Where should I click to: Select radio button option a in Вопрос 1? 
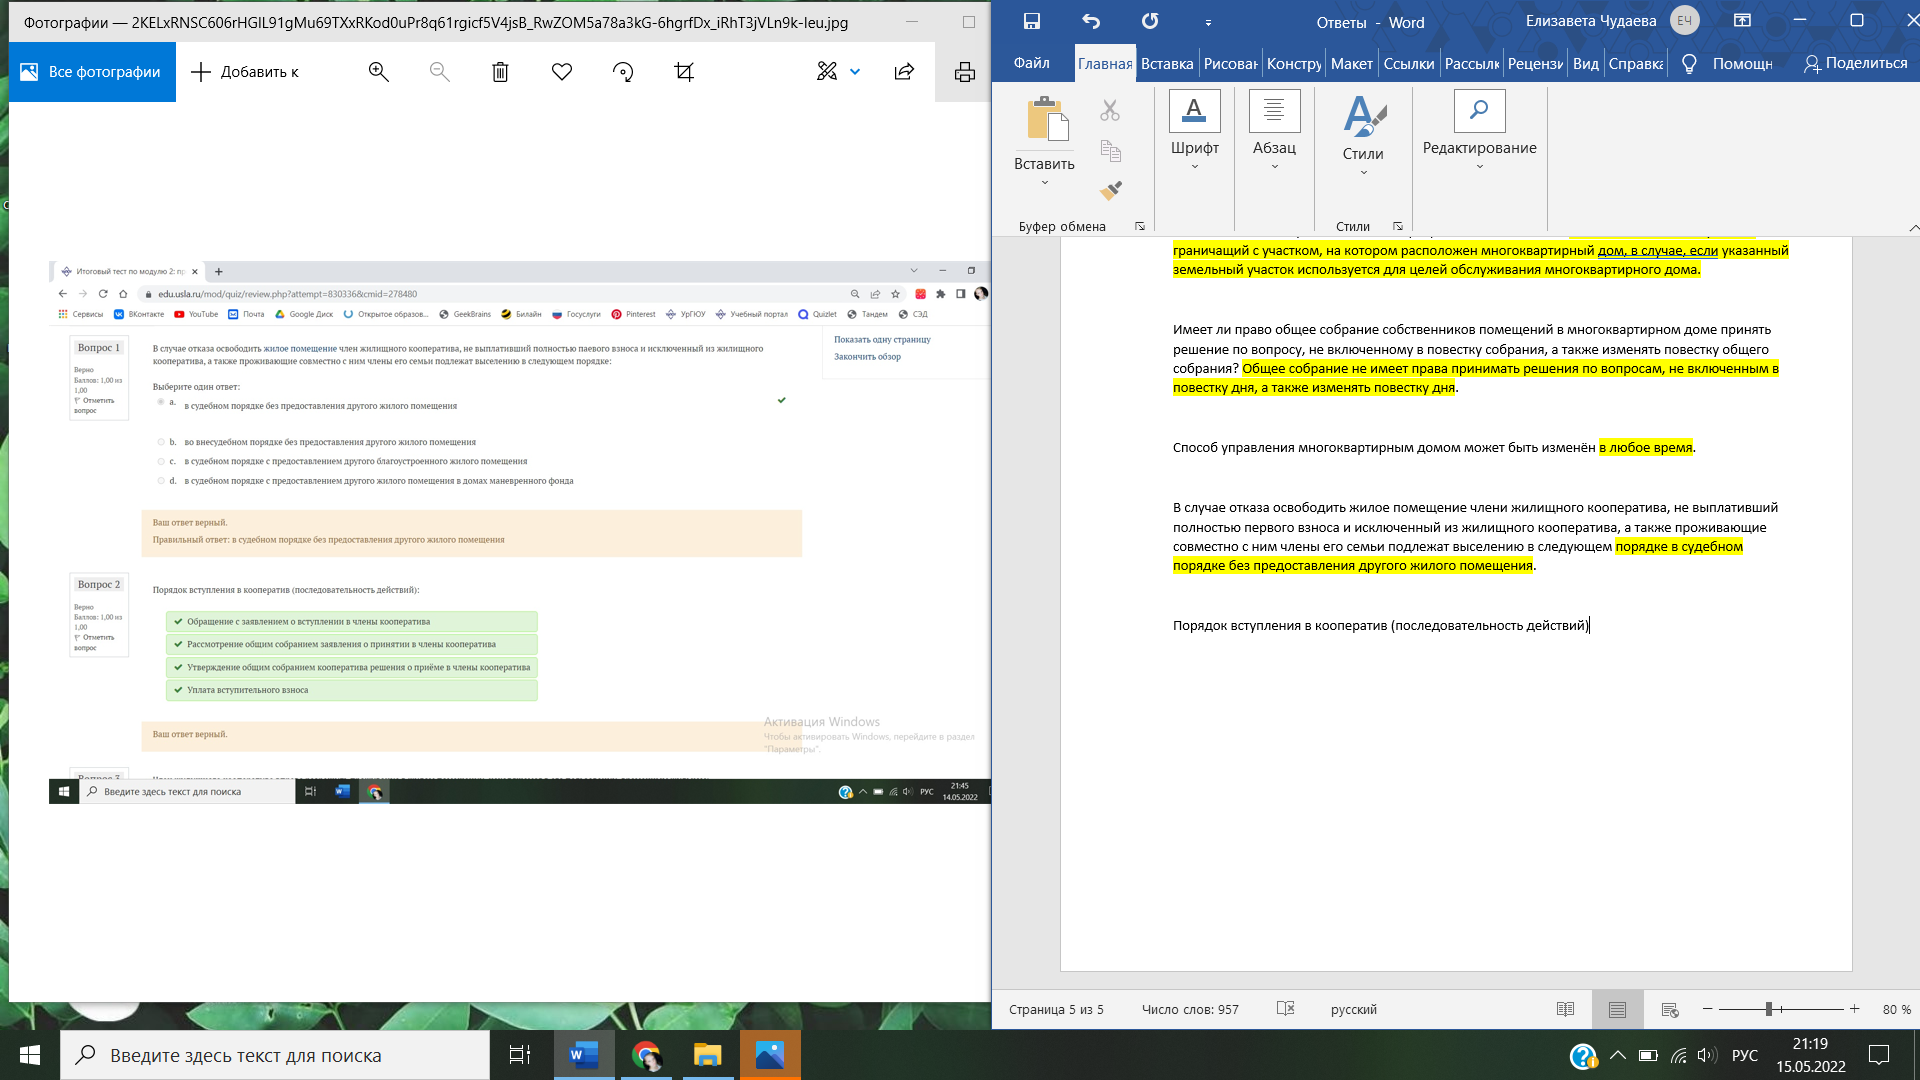[x=160, y=400]
